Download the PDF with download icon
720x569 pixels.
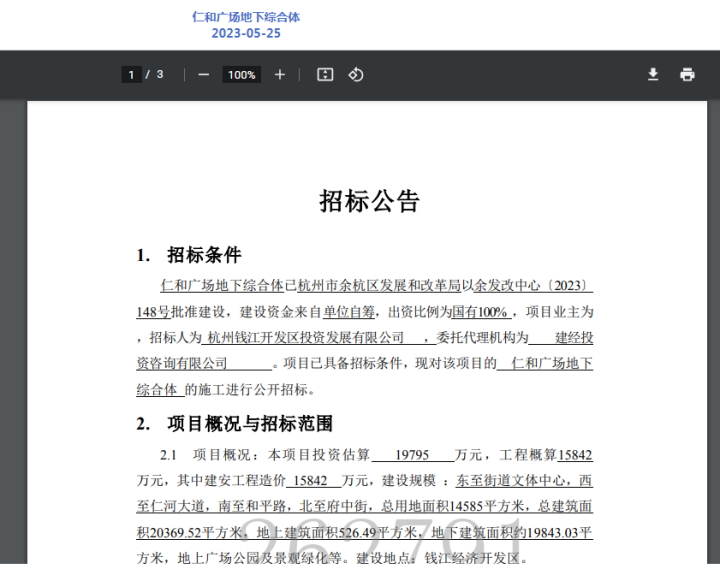point(653,74)
